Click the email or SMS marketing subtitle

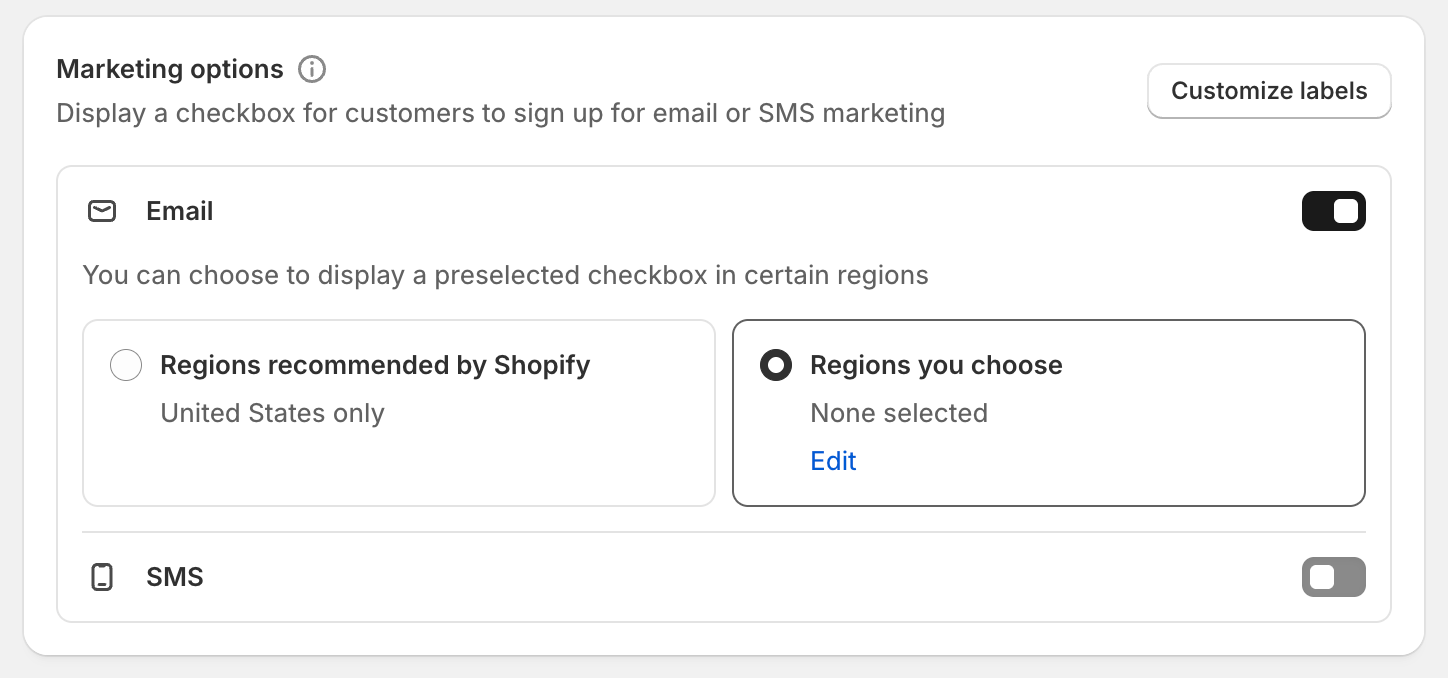tap(500, 113)
